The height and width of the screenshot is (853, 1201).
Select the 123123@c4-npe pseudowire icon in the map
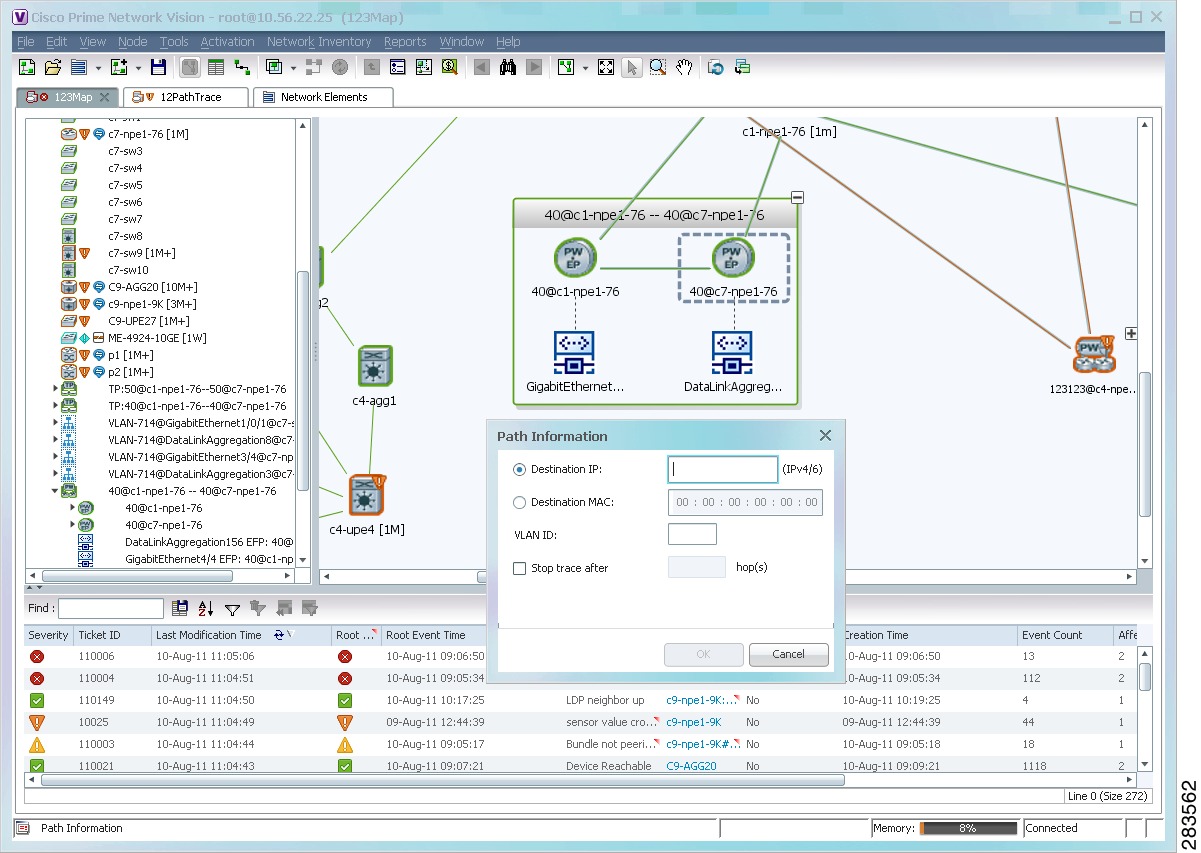(1093, 356)
